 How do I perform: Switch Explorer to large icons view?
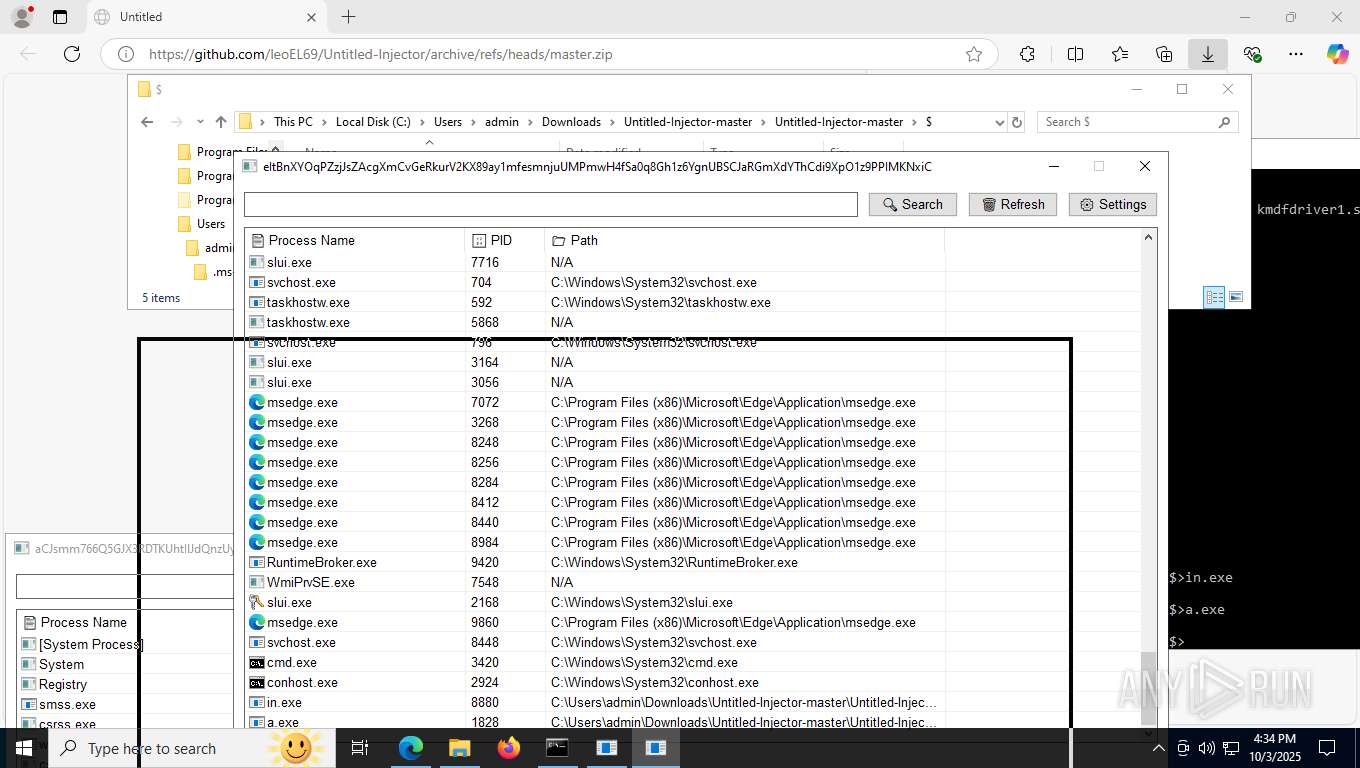[x=1236, y=297]
